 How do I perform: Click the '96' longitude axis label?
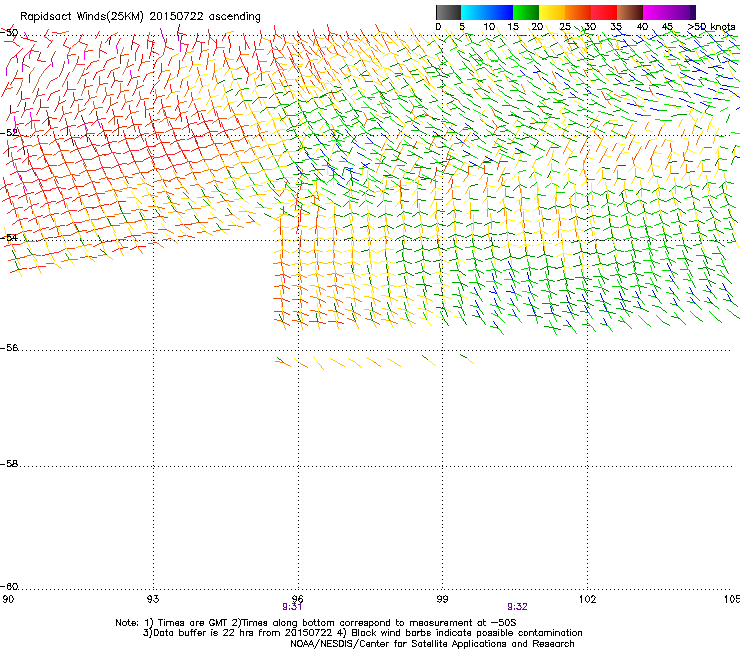pyautogui.click(x=298, y=599)
